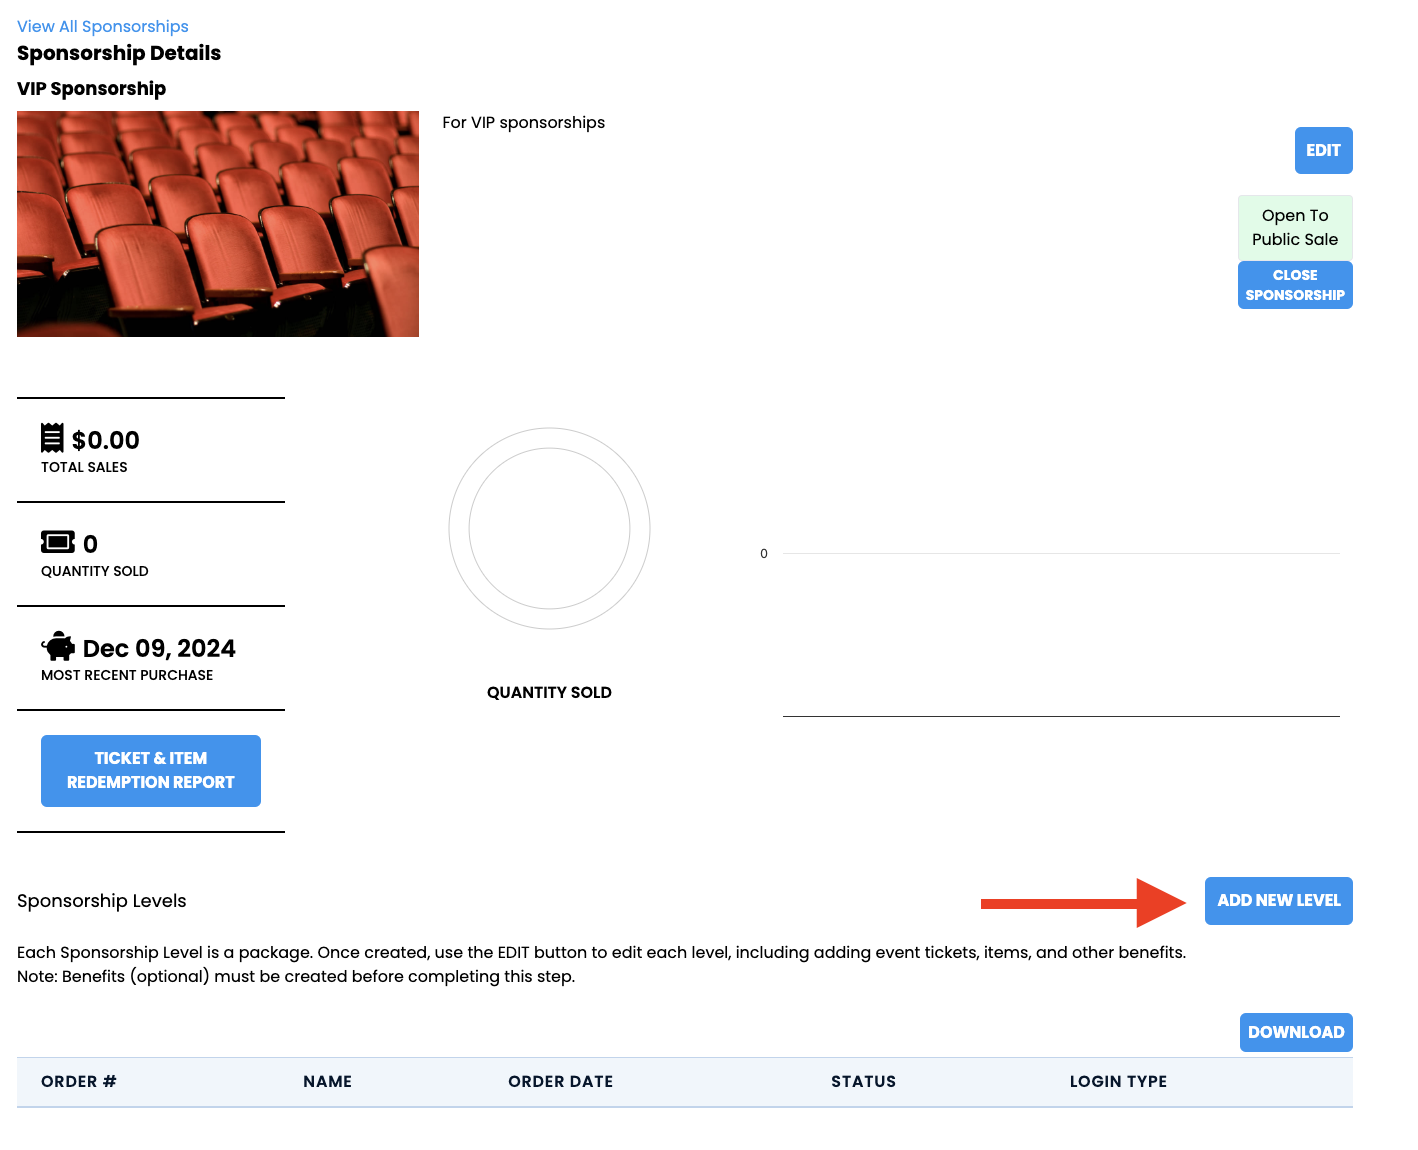Download the orders list

pyautogui.click(x=1296, y=1032)
